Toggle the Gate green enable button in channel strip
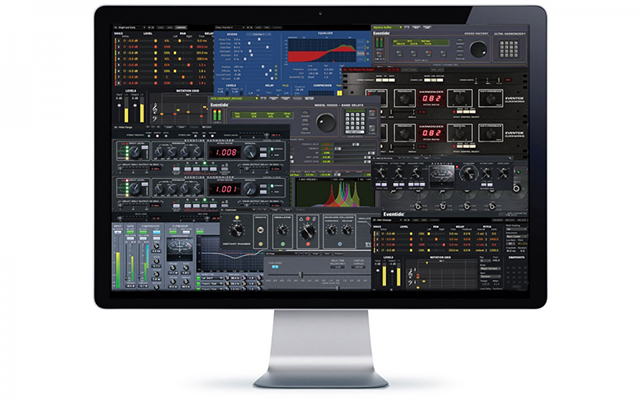 click(x=130, y=232)
